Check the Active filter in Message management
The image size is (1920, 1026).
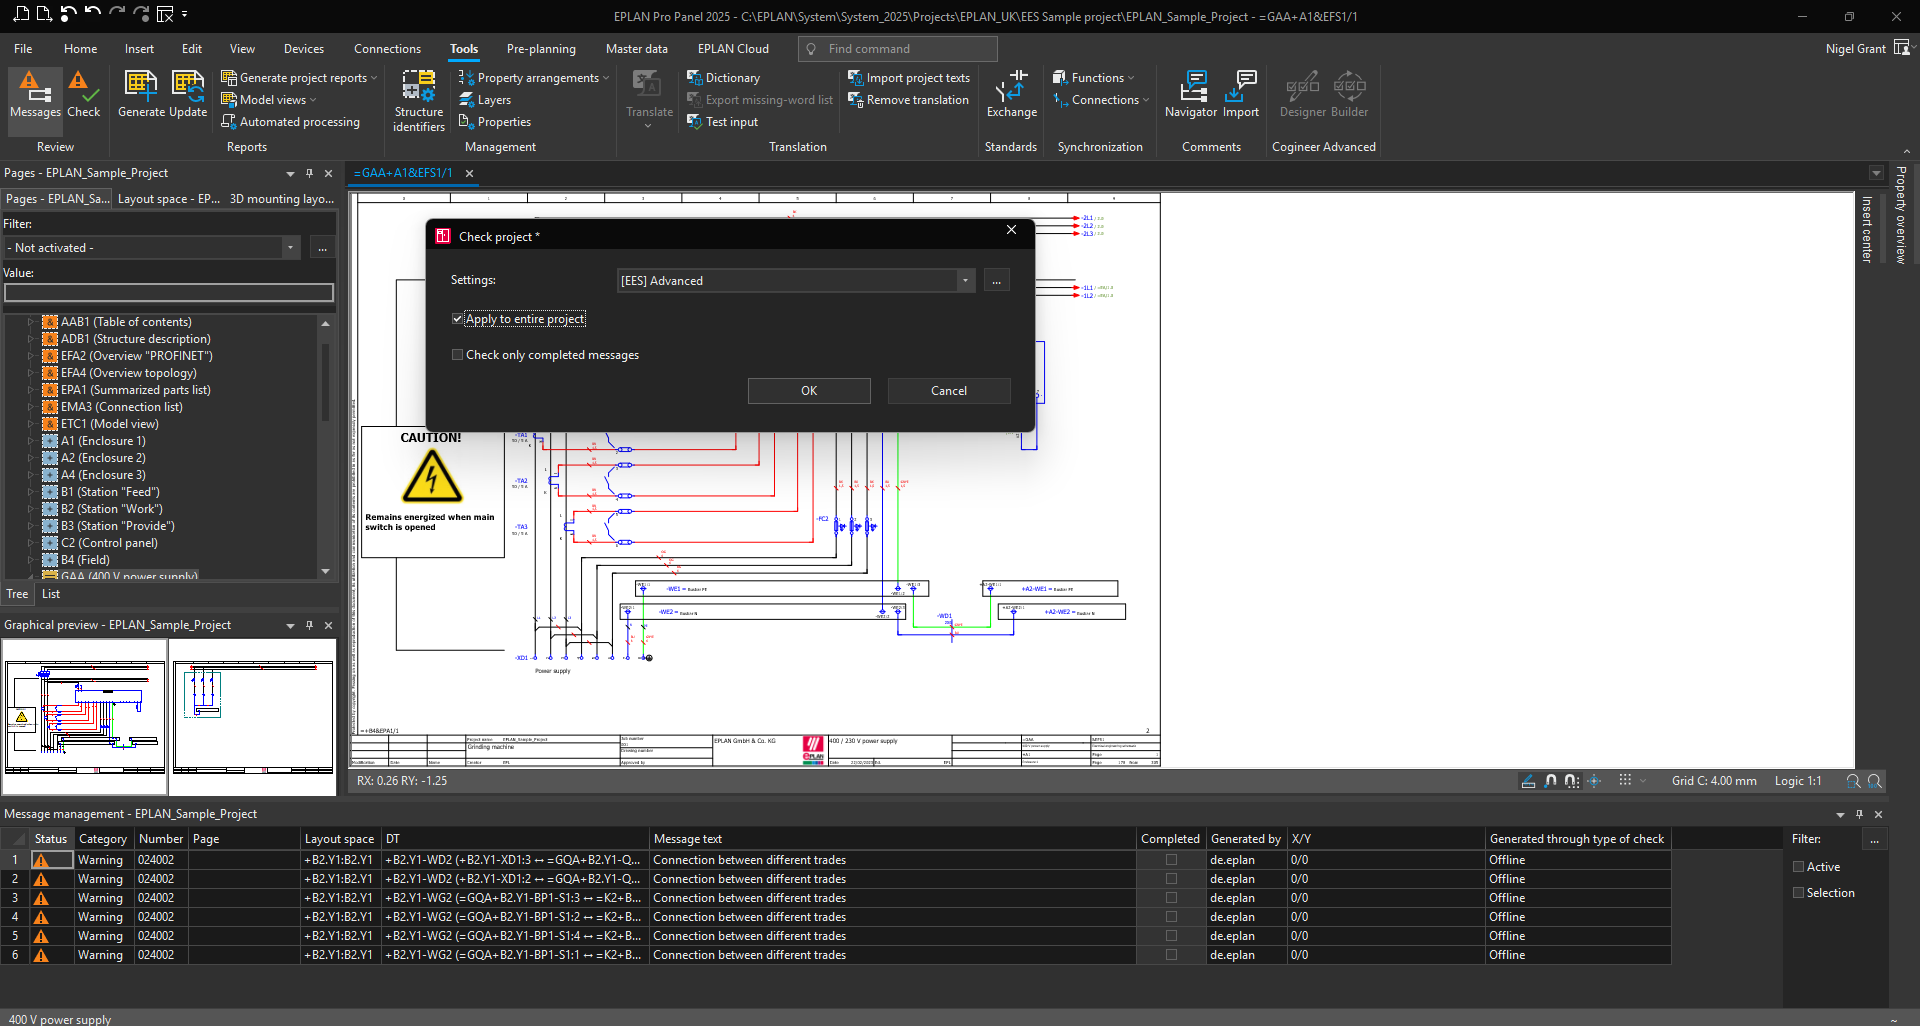[1799, 866]
